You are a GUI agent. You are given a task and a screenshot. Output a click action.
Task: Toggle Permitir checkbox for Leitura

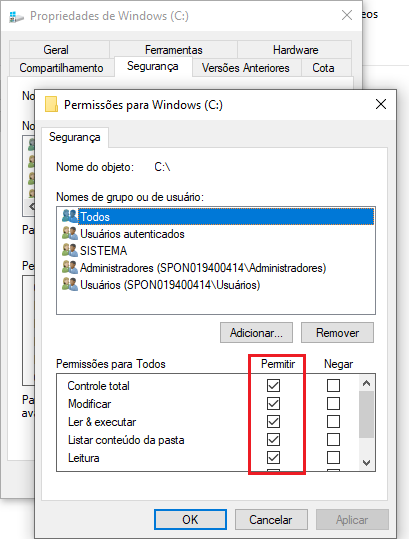(273, 458)
